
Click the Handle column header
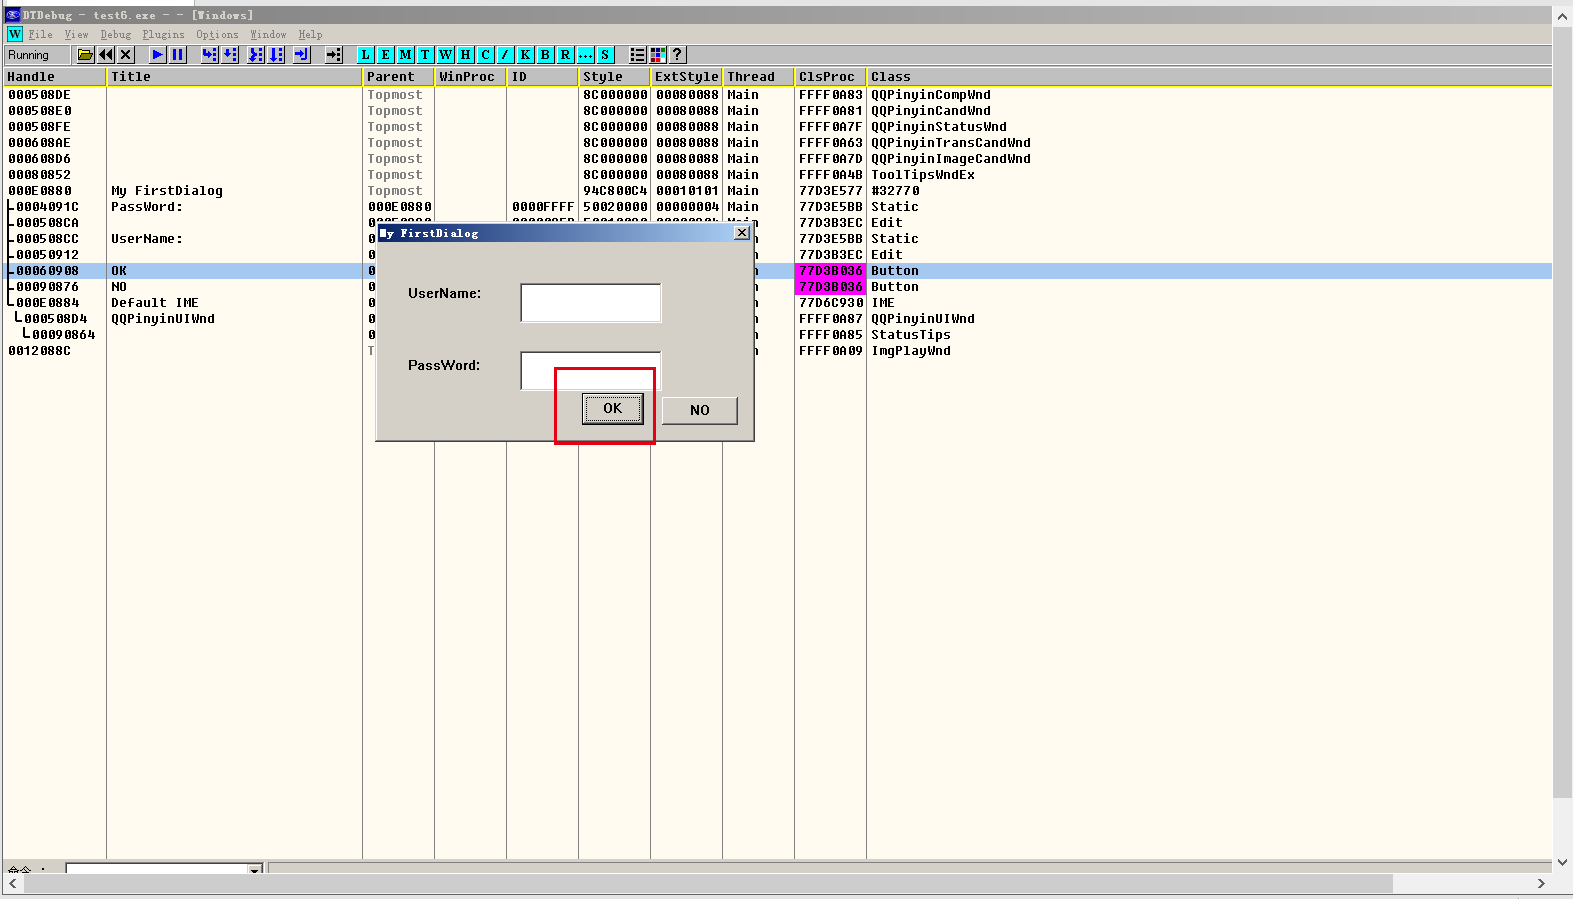point(55,77)
